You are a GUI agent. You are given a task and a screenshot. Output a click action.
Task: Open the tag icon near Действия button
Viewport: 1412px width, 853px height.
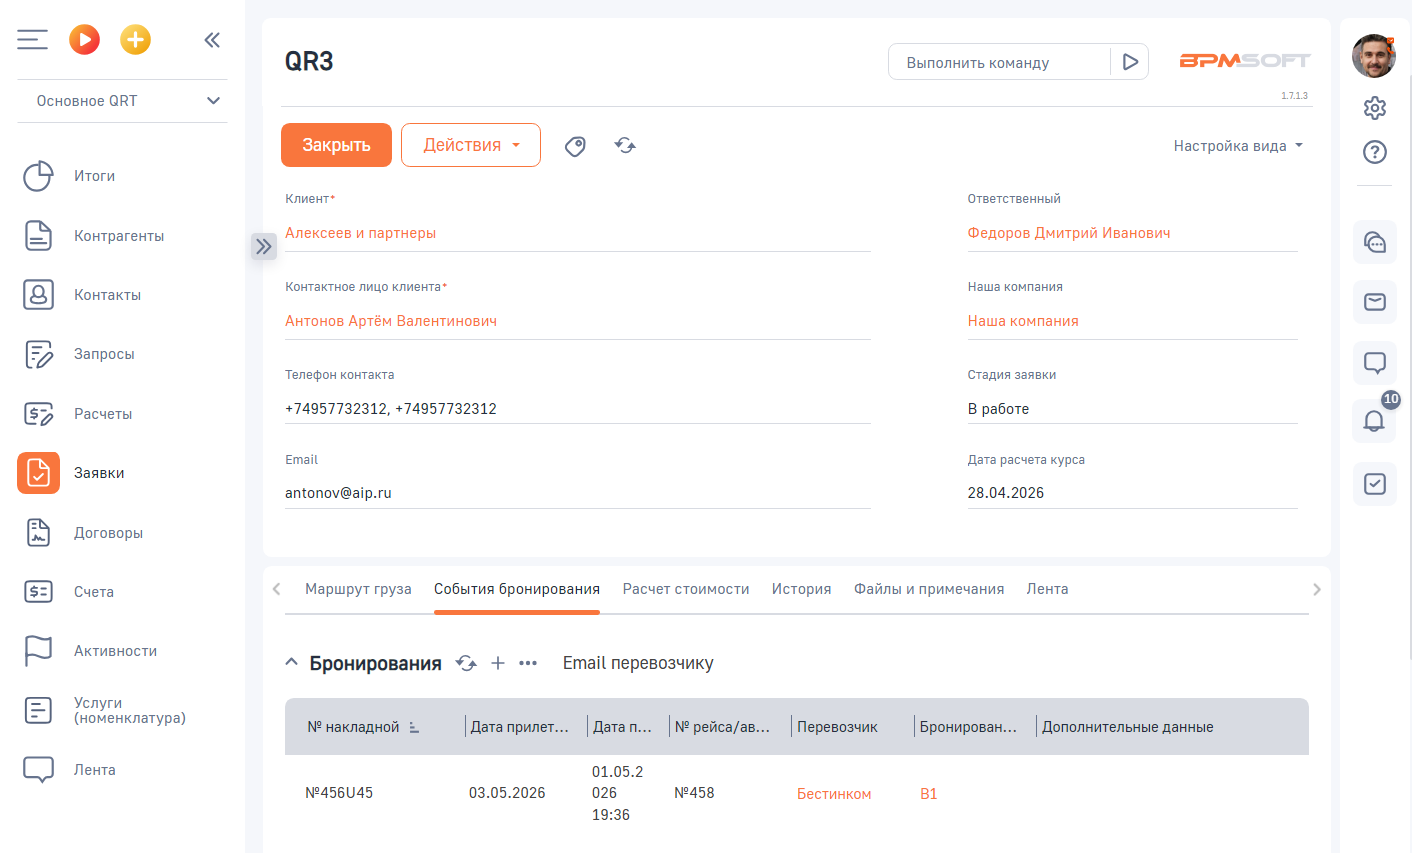[575, 145]
